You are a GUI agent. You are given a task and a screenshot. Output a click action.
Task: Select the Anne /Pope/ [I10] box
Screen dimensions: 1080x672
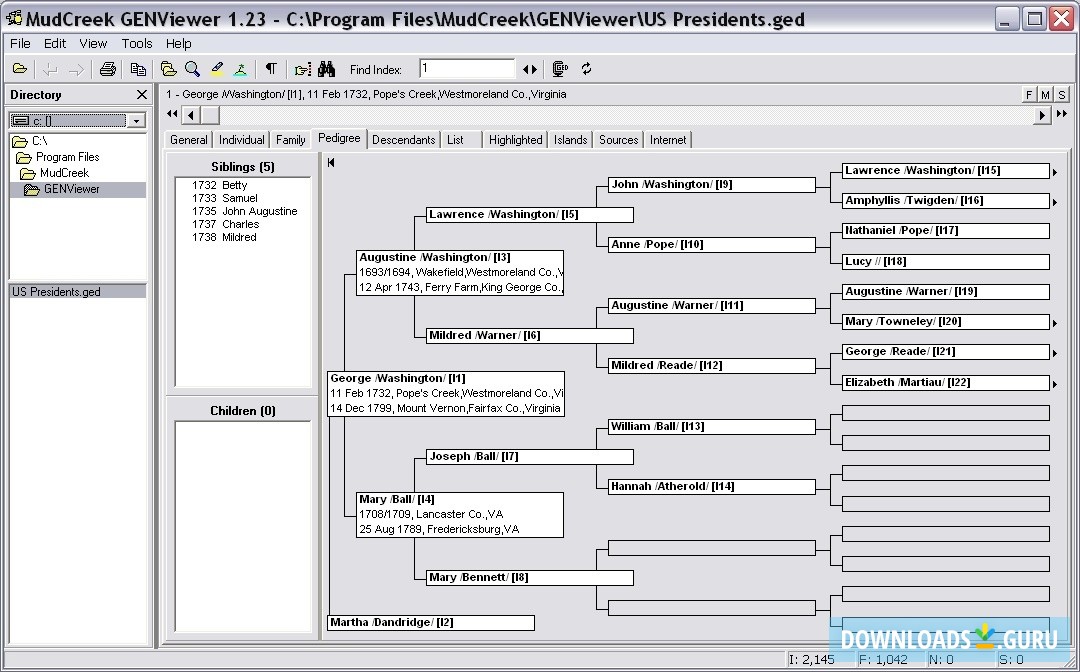pyautogui.click(x=712, y=244)
